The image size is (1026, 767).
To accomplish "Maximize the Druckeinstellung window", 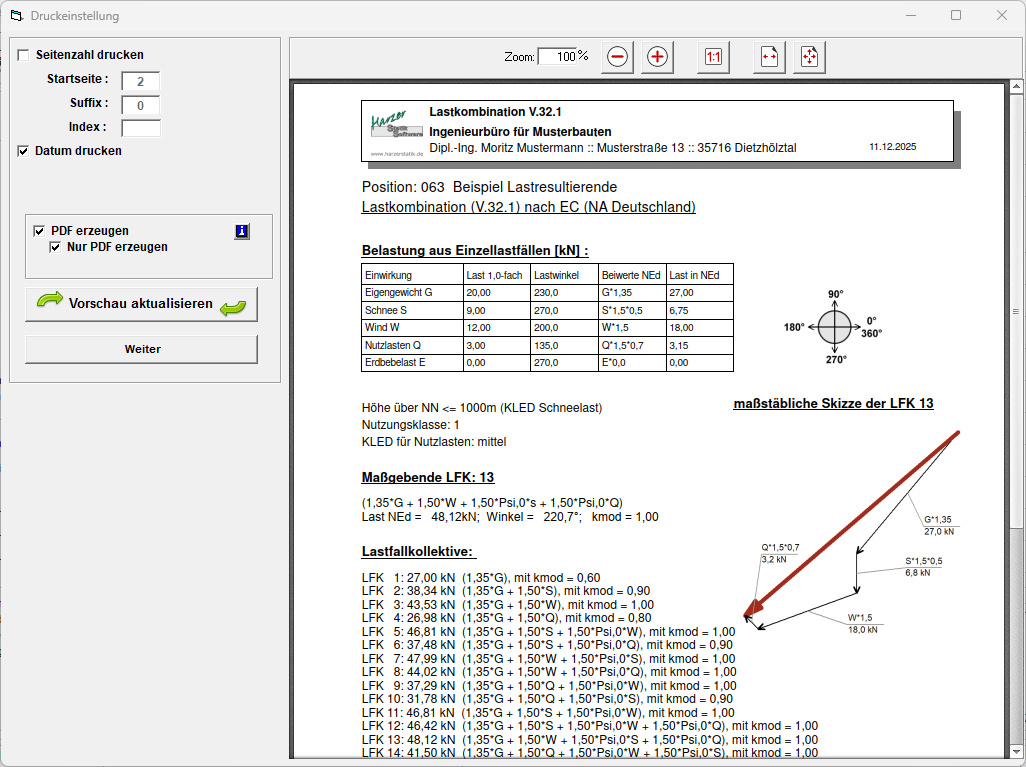I will [x=956, y=16].
